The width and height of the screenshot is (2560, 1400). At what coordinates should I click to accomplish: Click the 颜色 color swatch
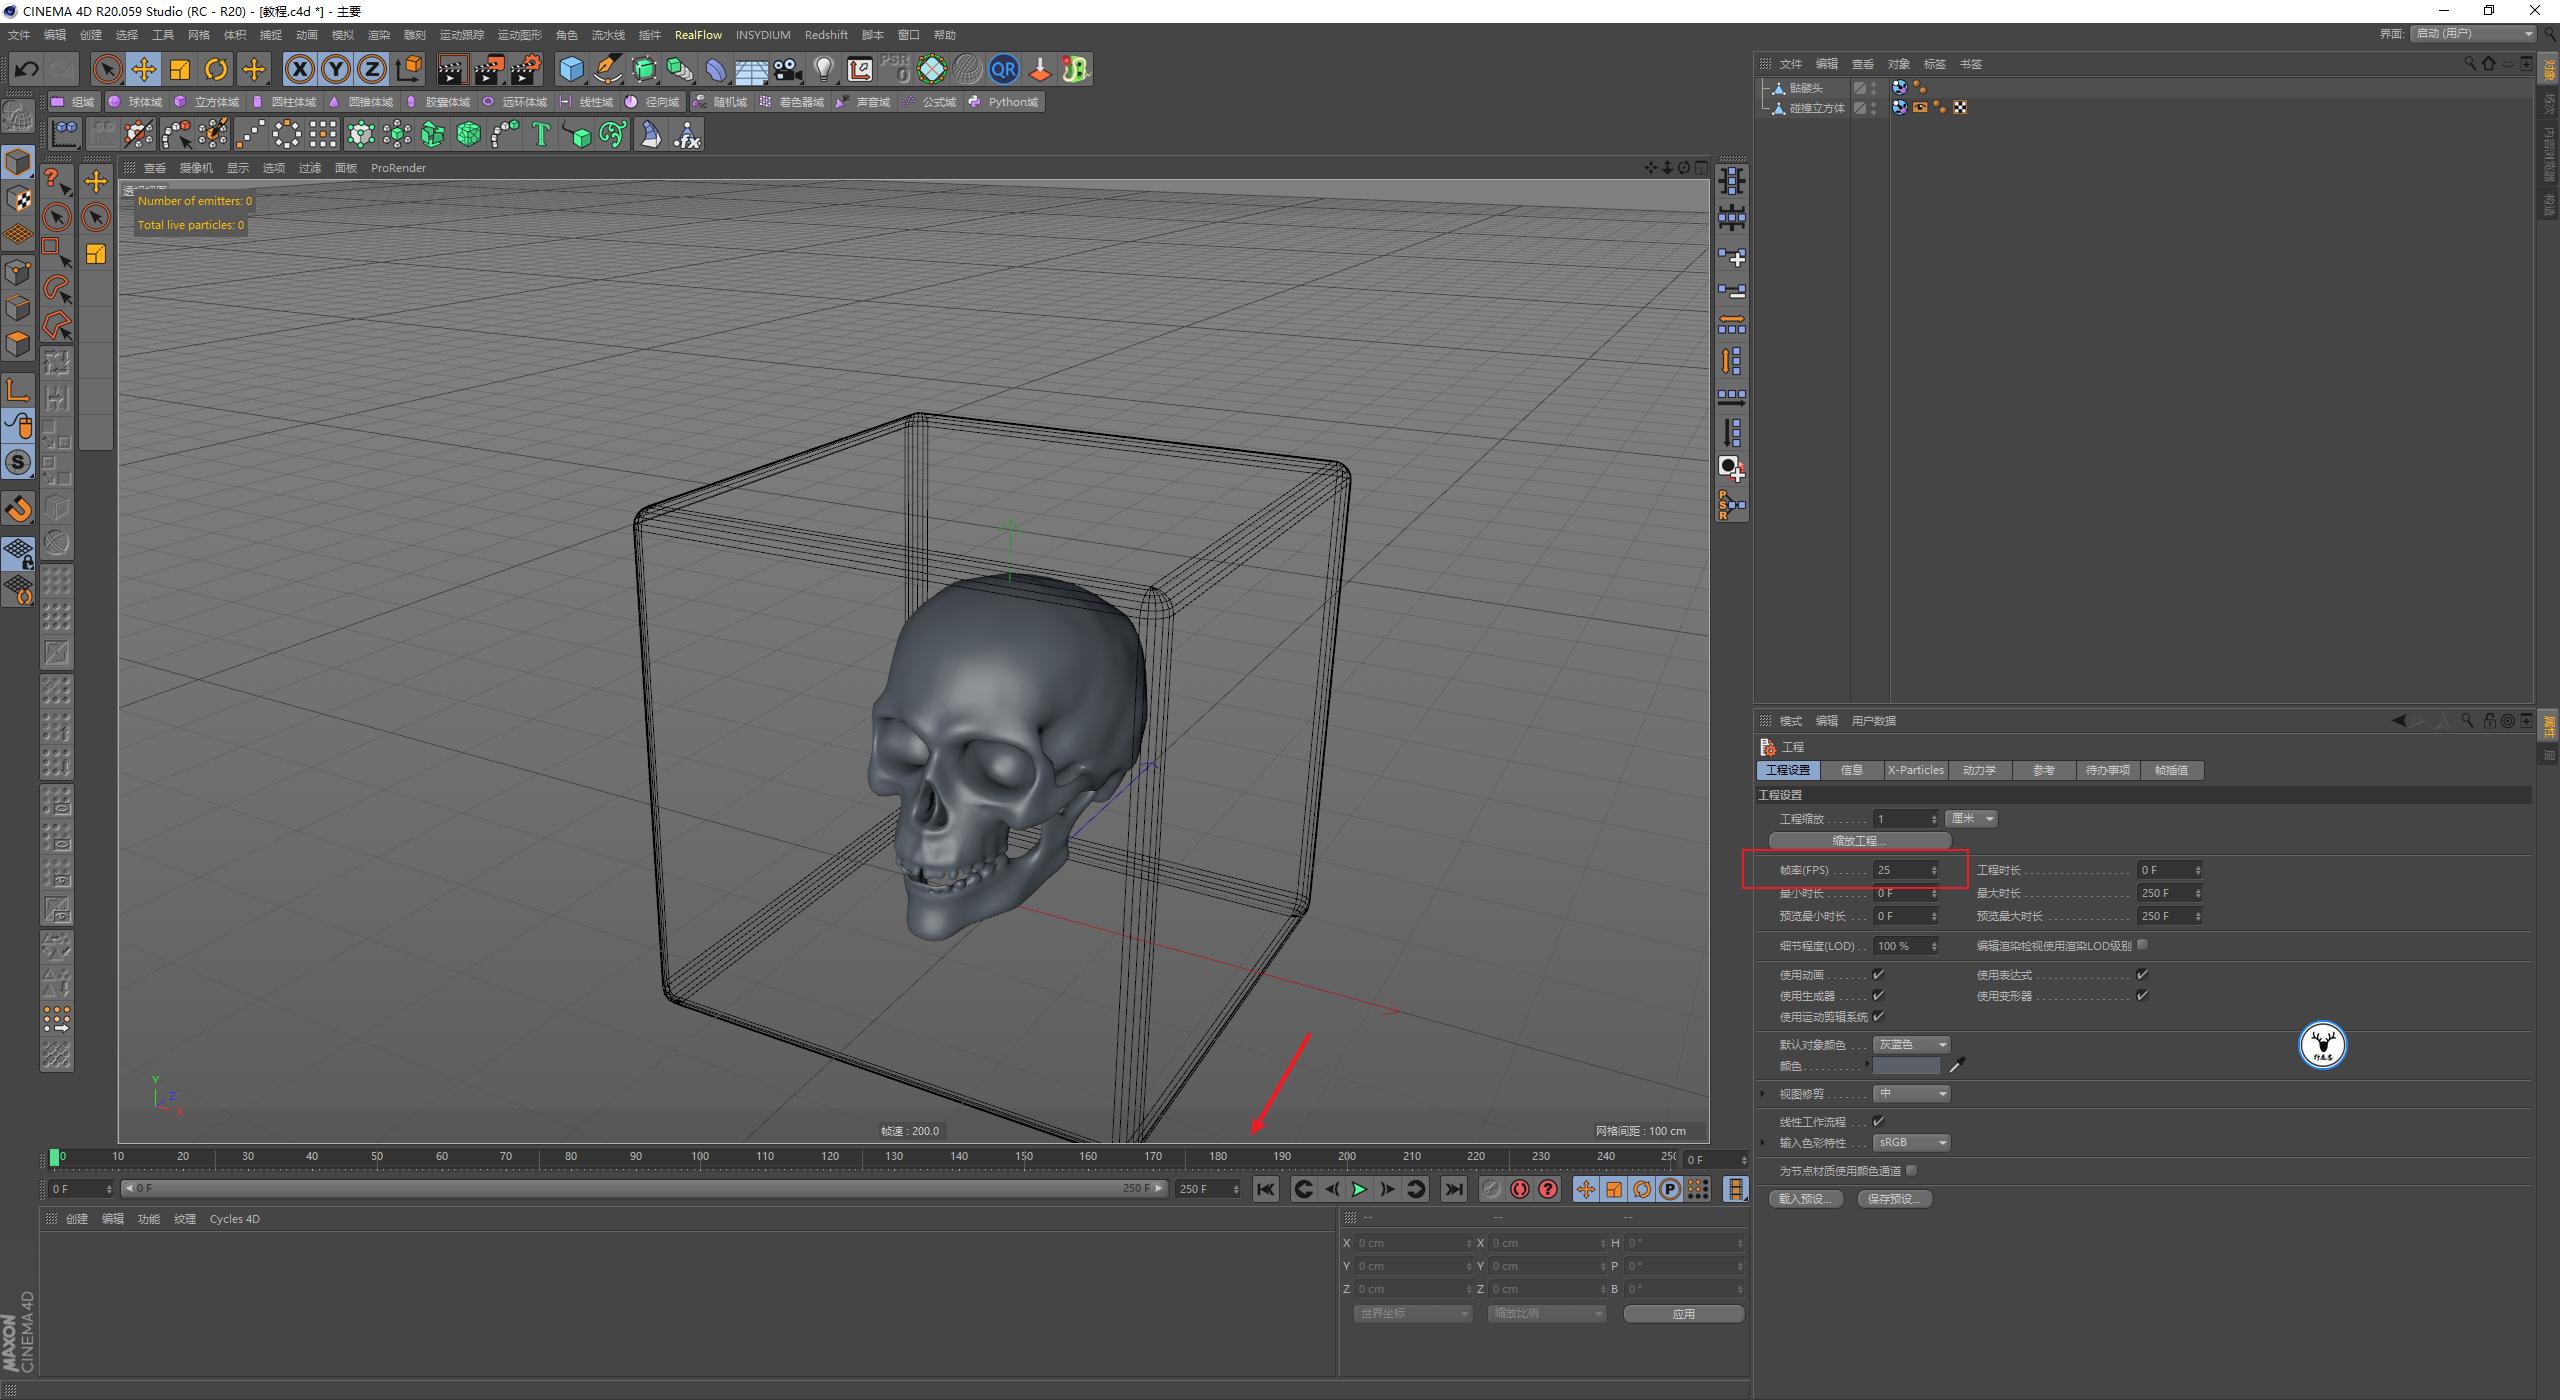pos(1907,1066)
